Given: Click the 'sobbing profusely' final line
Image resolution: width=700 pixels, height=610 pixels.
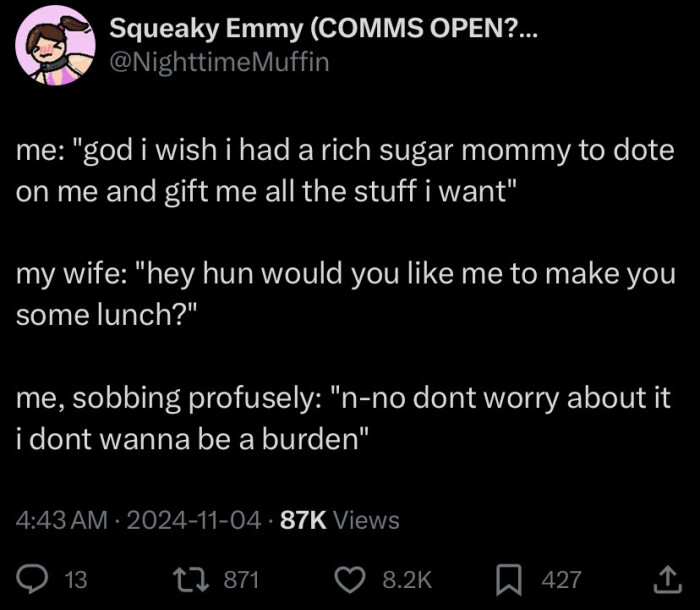Looking at the screenshot, I should (342, 418).
